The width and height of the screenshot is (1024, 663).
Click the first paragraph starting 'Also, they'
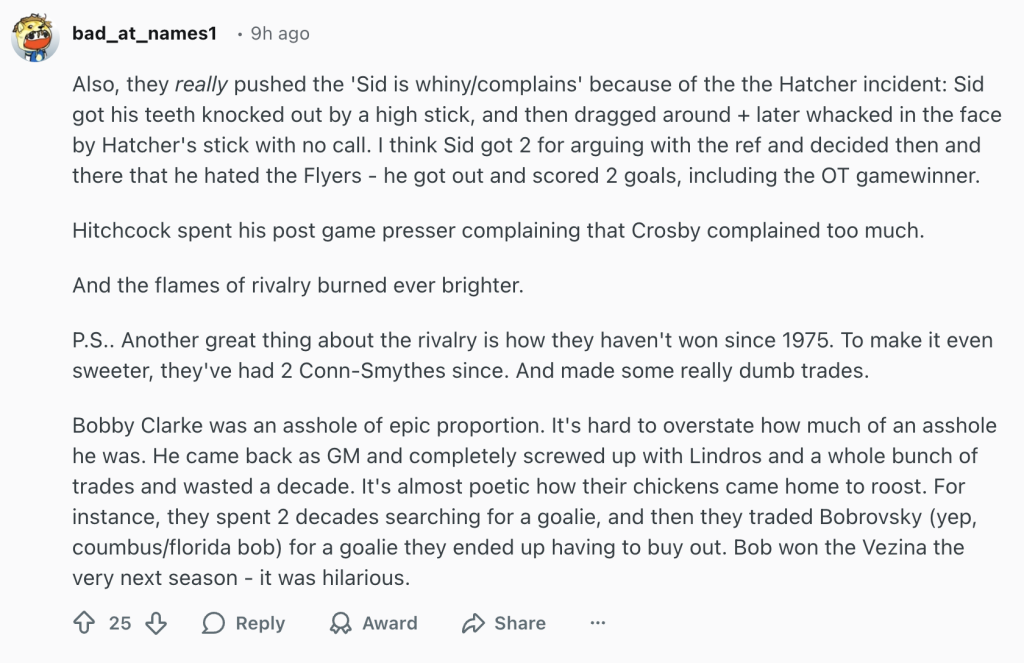point(536,130)
